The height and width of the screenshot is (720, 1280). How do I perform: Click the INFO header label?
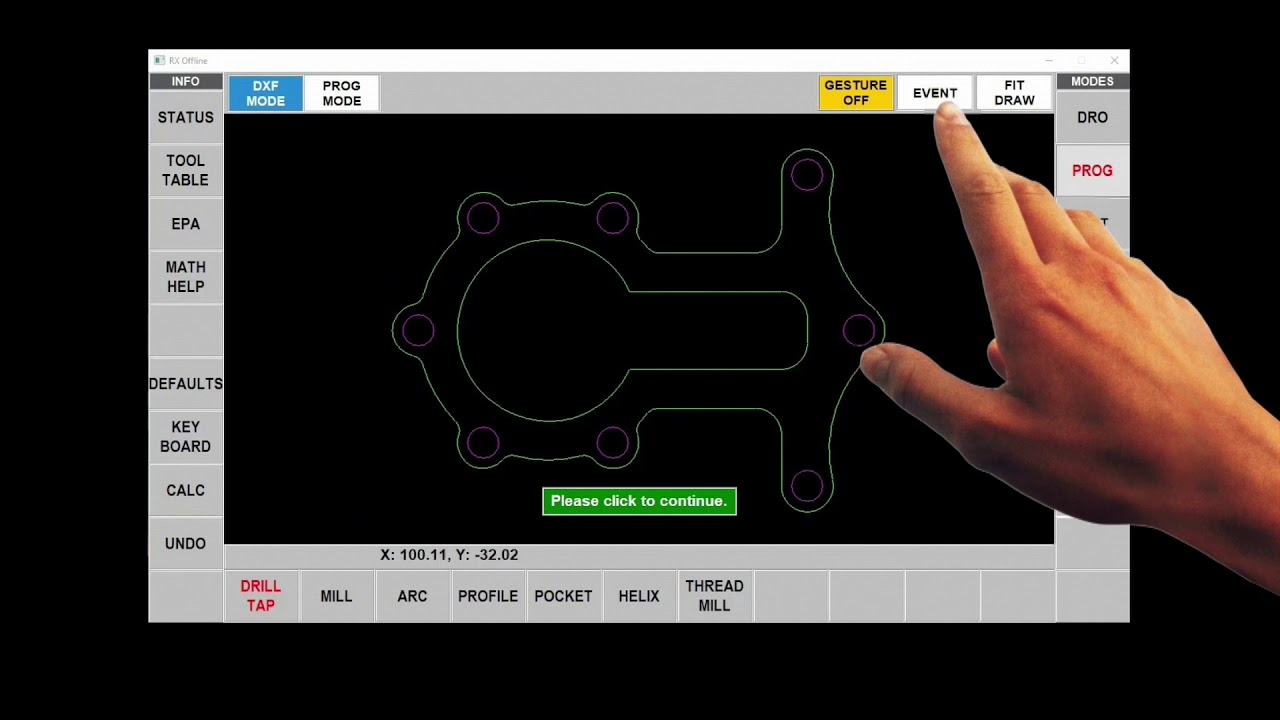pyautogui.click(x=186, y=81)
